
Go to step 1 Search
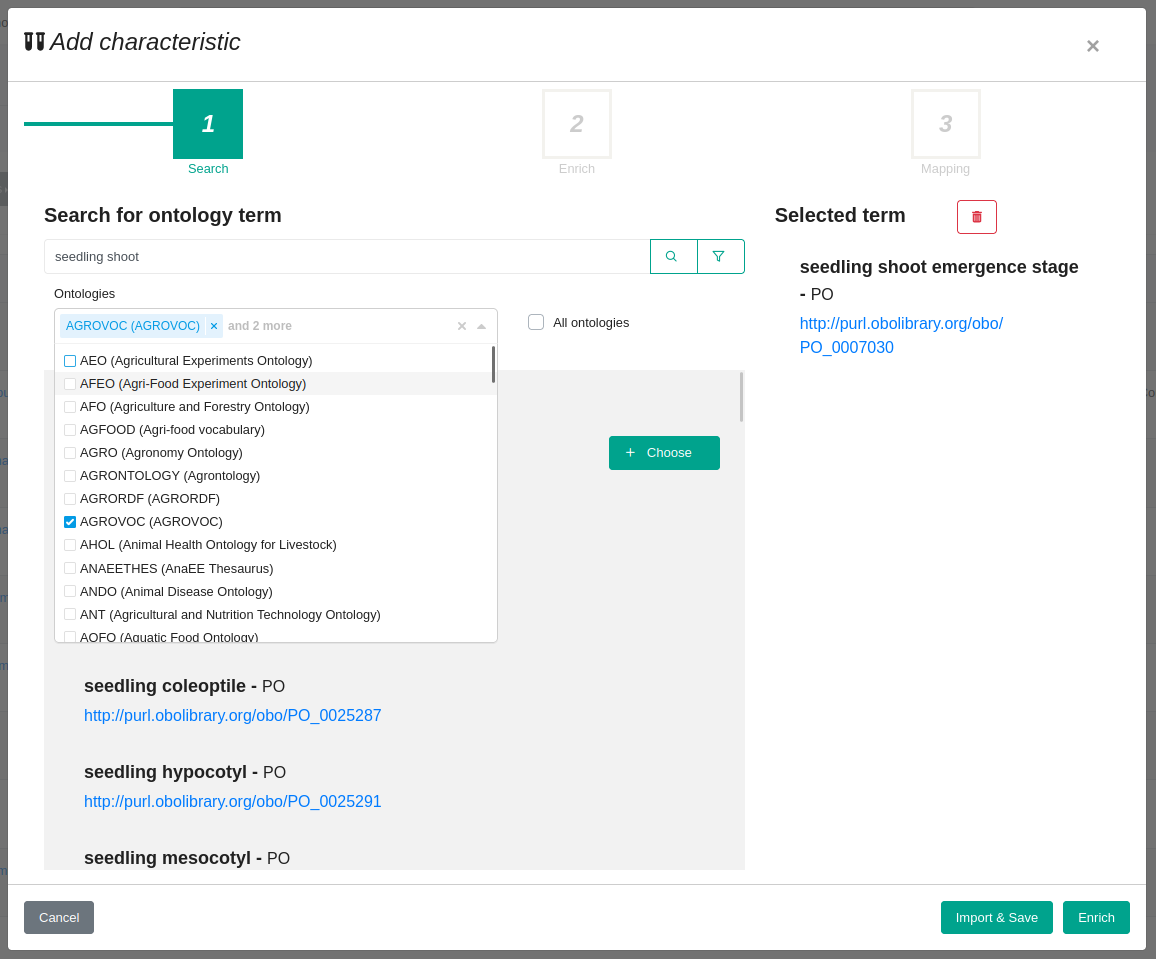click(x=208, y=124)
